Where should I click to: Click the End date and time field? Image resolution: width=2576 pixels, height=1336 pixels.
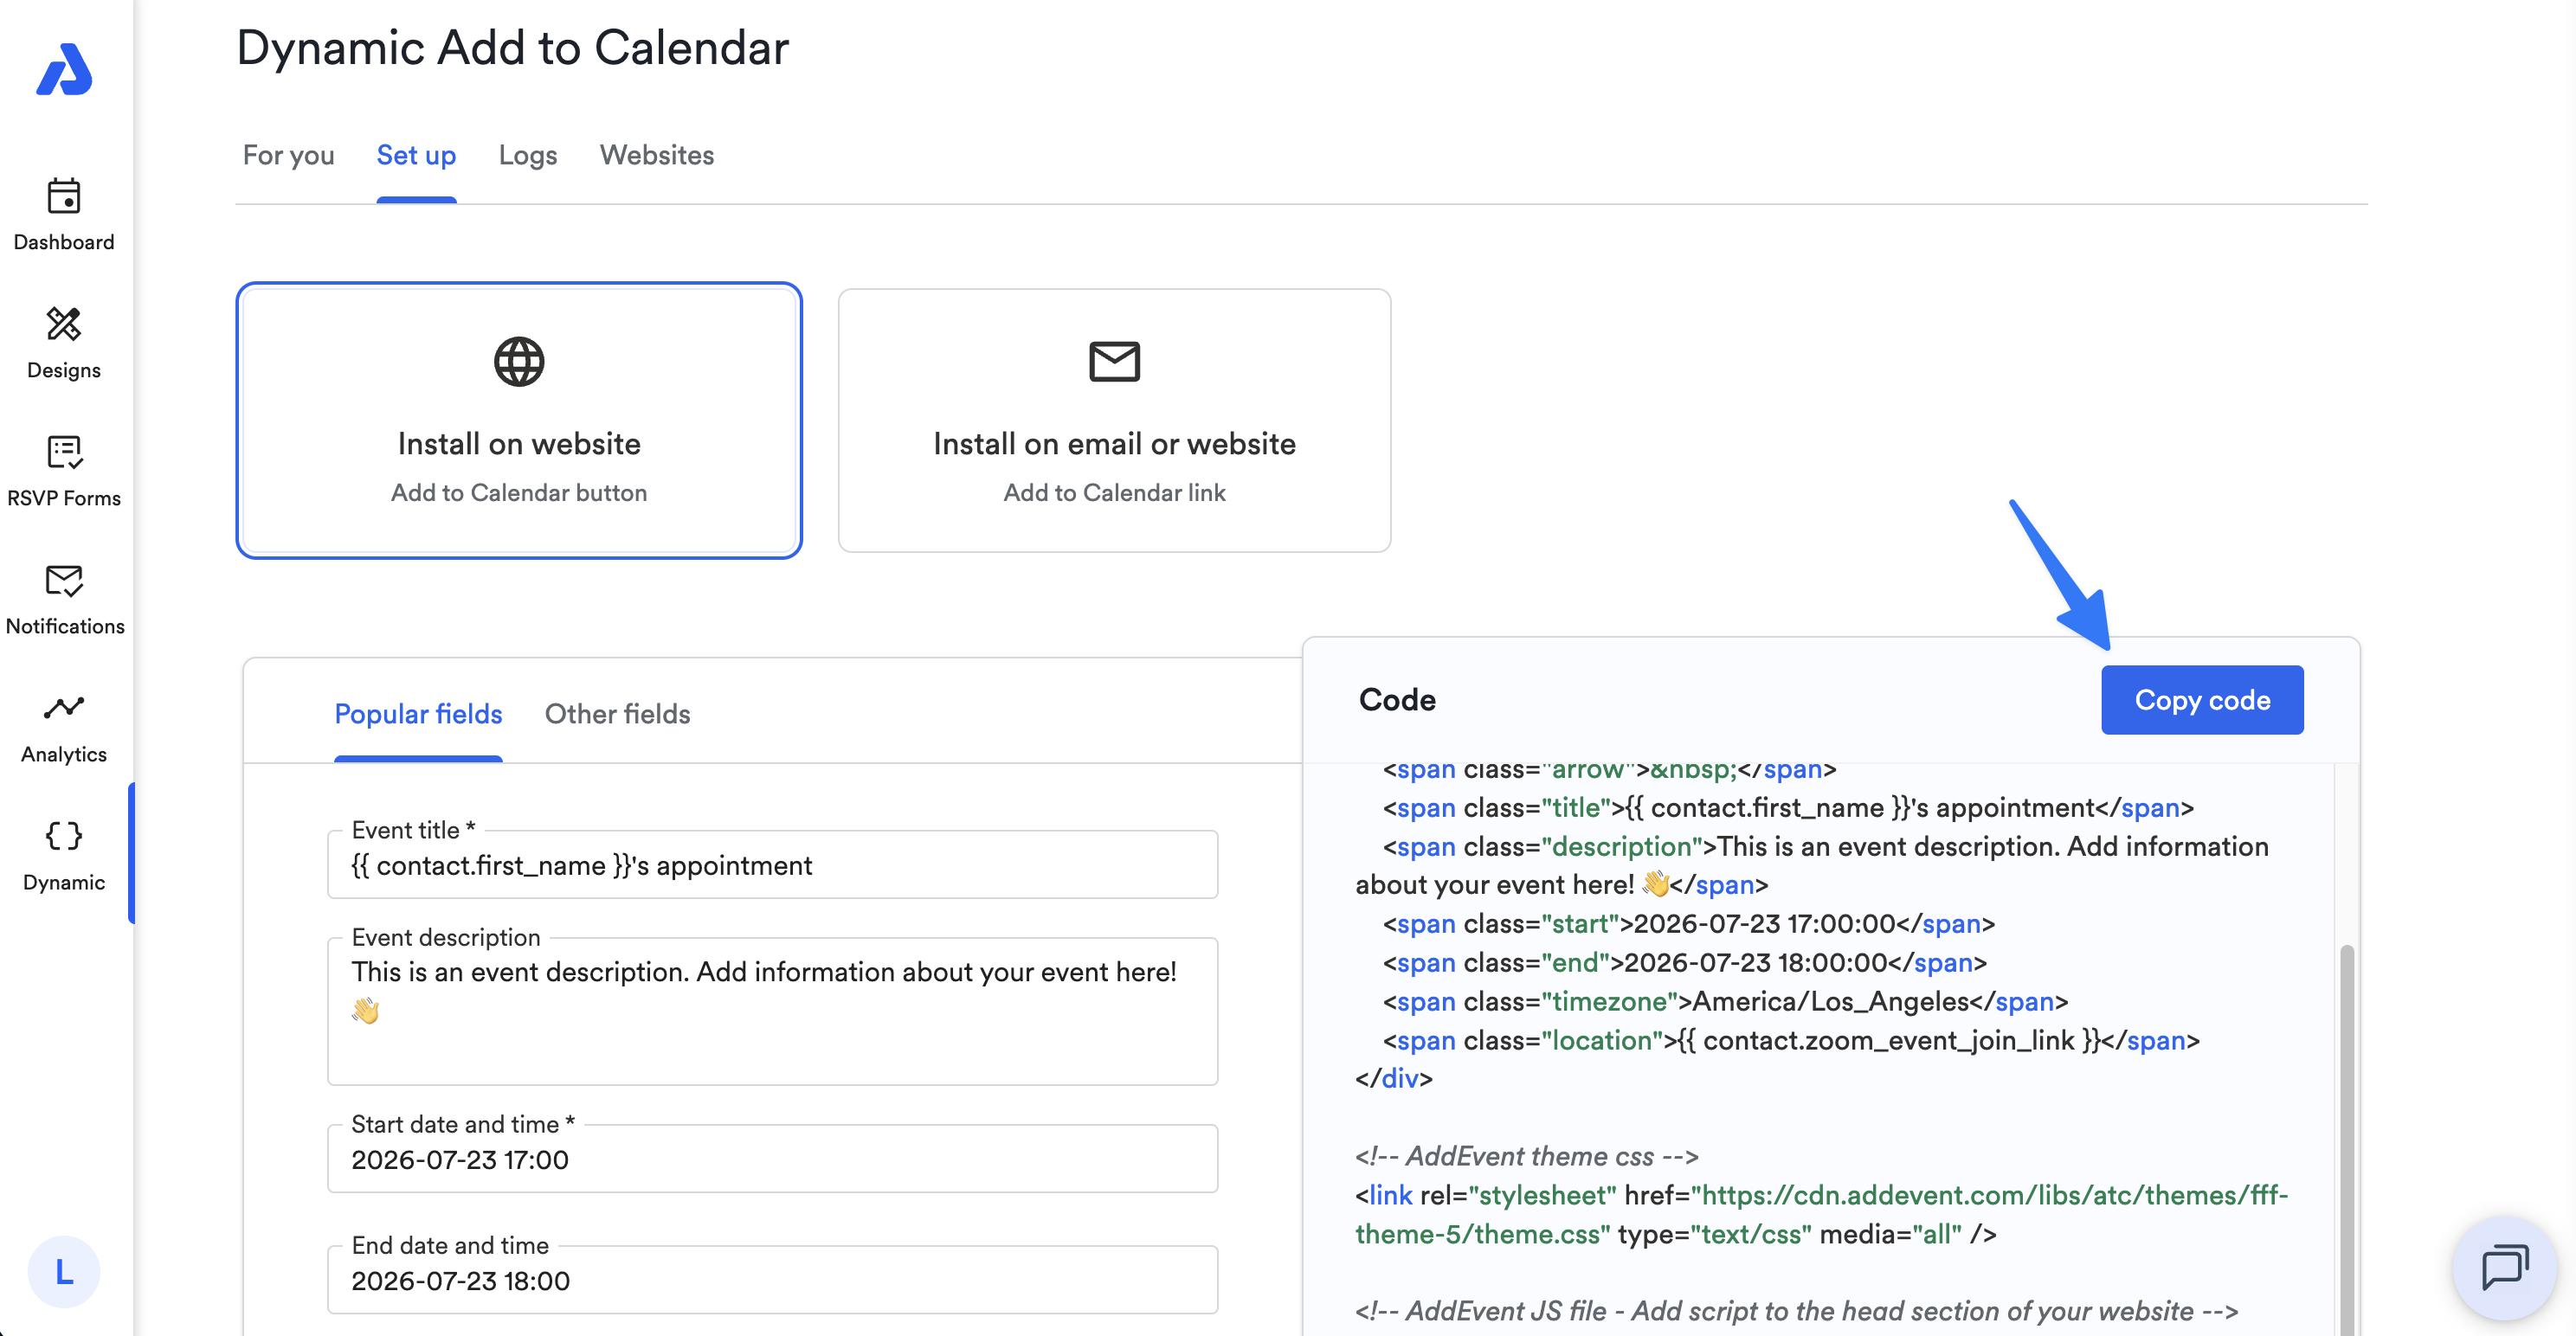[x=772, y=1280]
